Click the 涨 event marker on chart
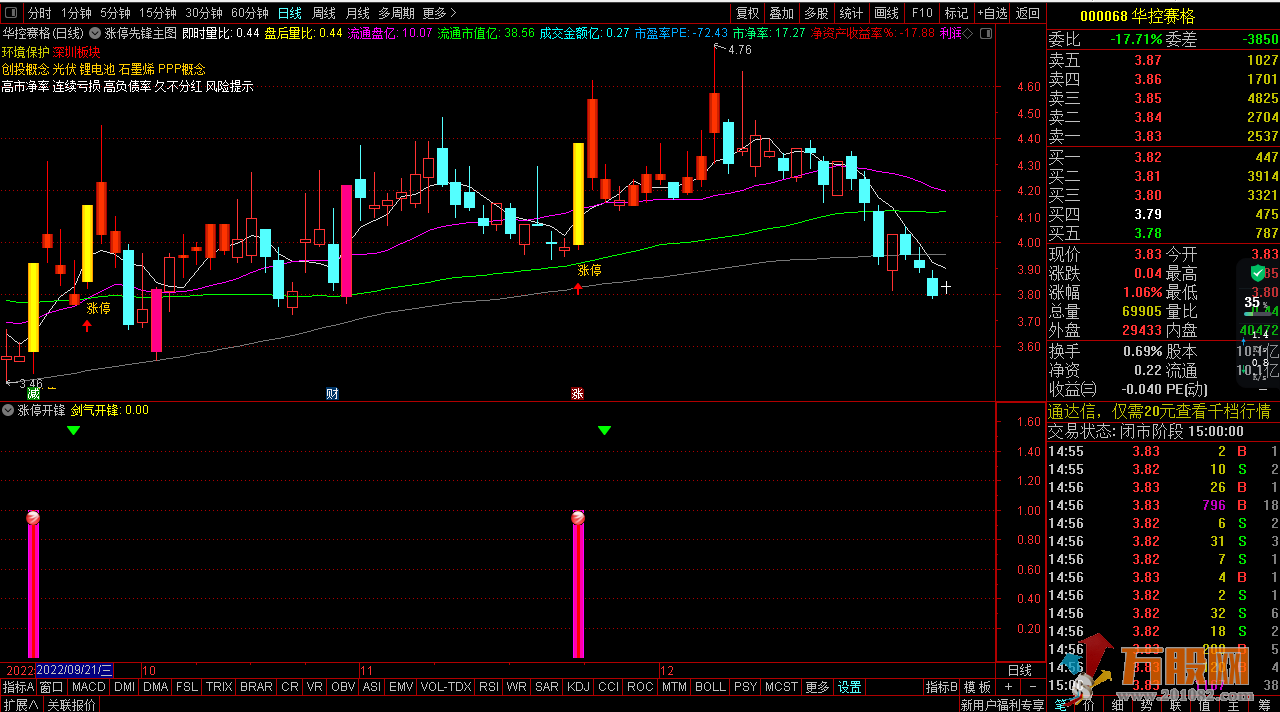 tap(577, 394)
